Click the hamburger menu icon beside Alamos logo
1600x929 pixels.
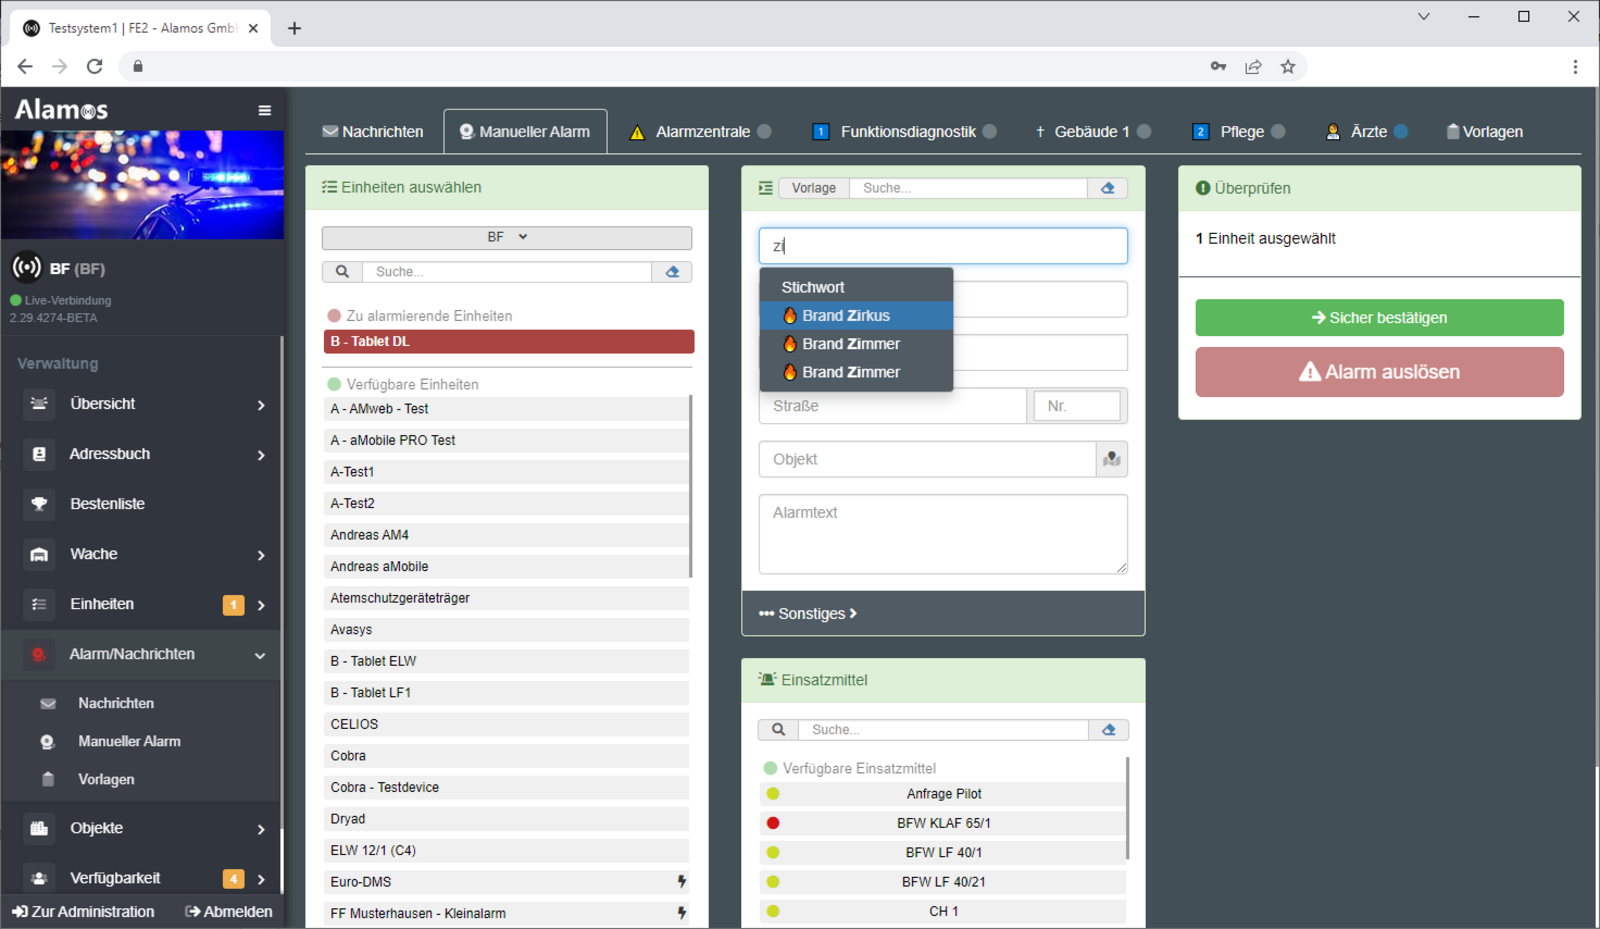(x=264, y=110)
